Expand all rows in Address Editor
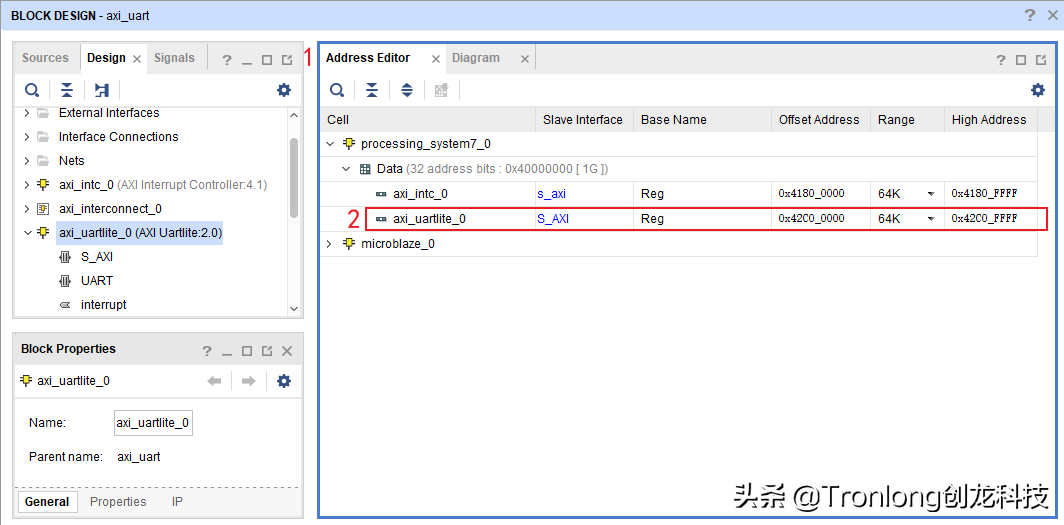1064x525 pixels. point(406,90)
